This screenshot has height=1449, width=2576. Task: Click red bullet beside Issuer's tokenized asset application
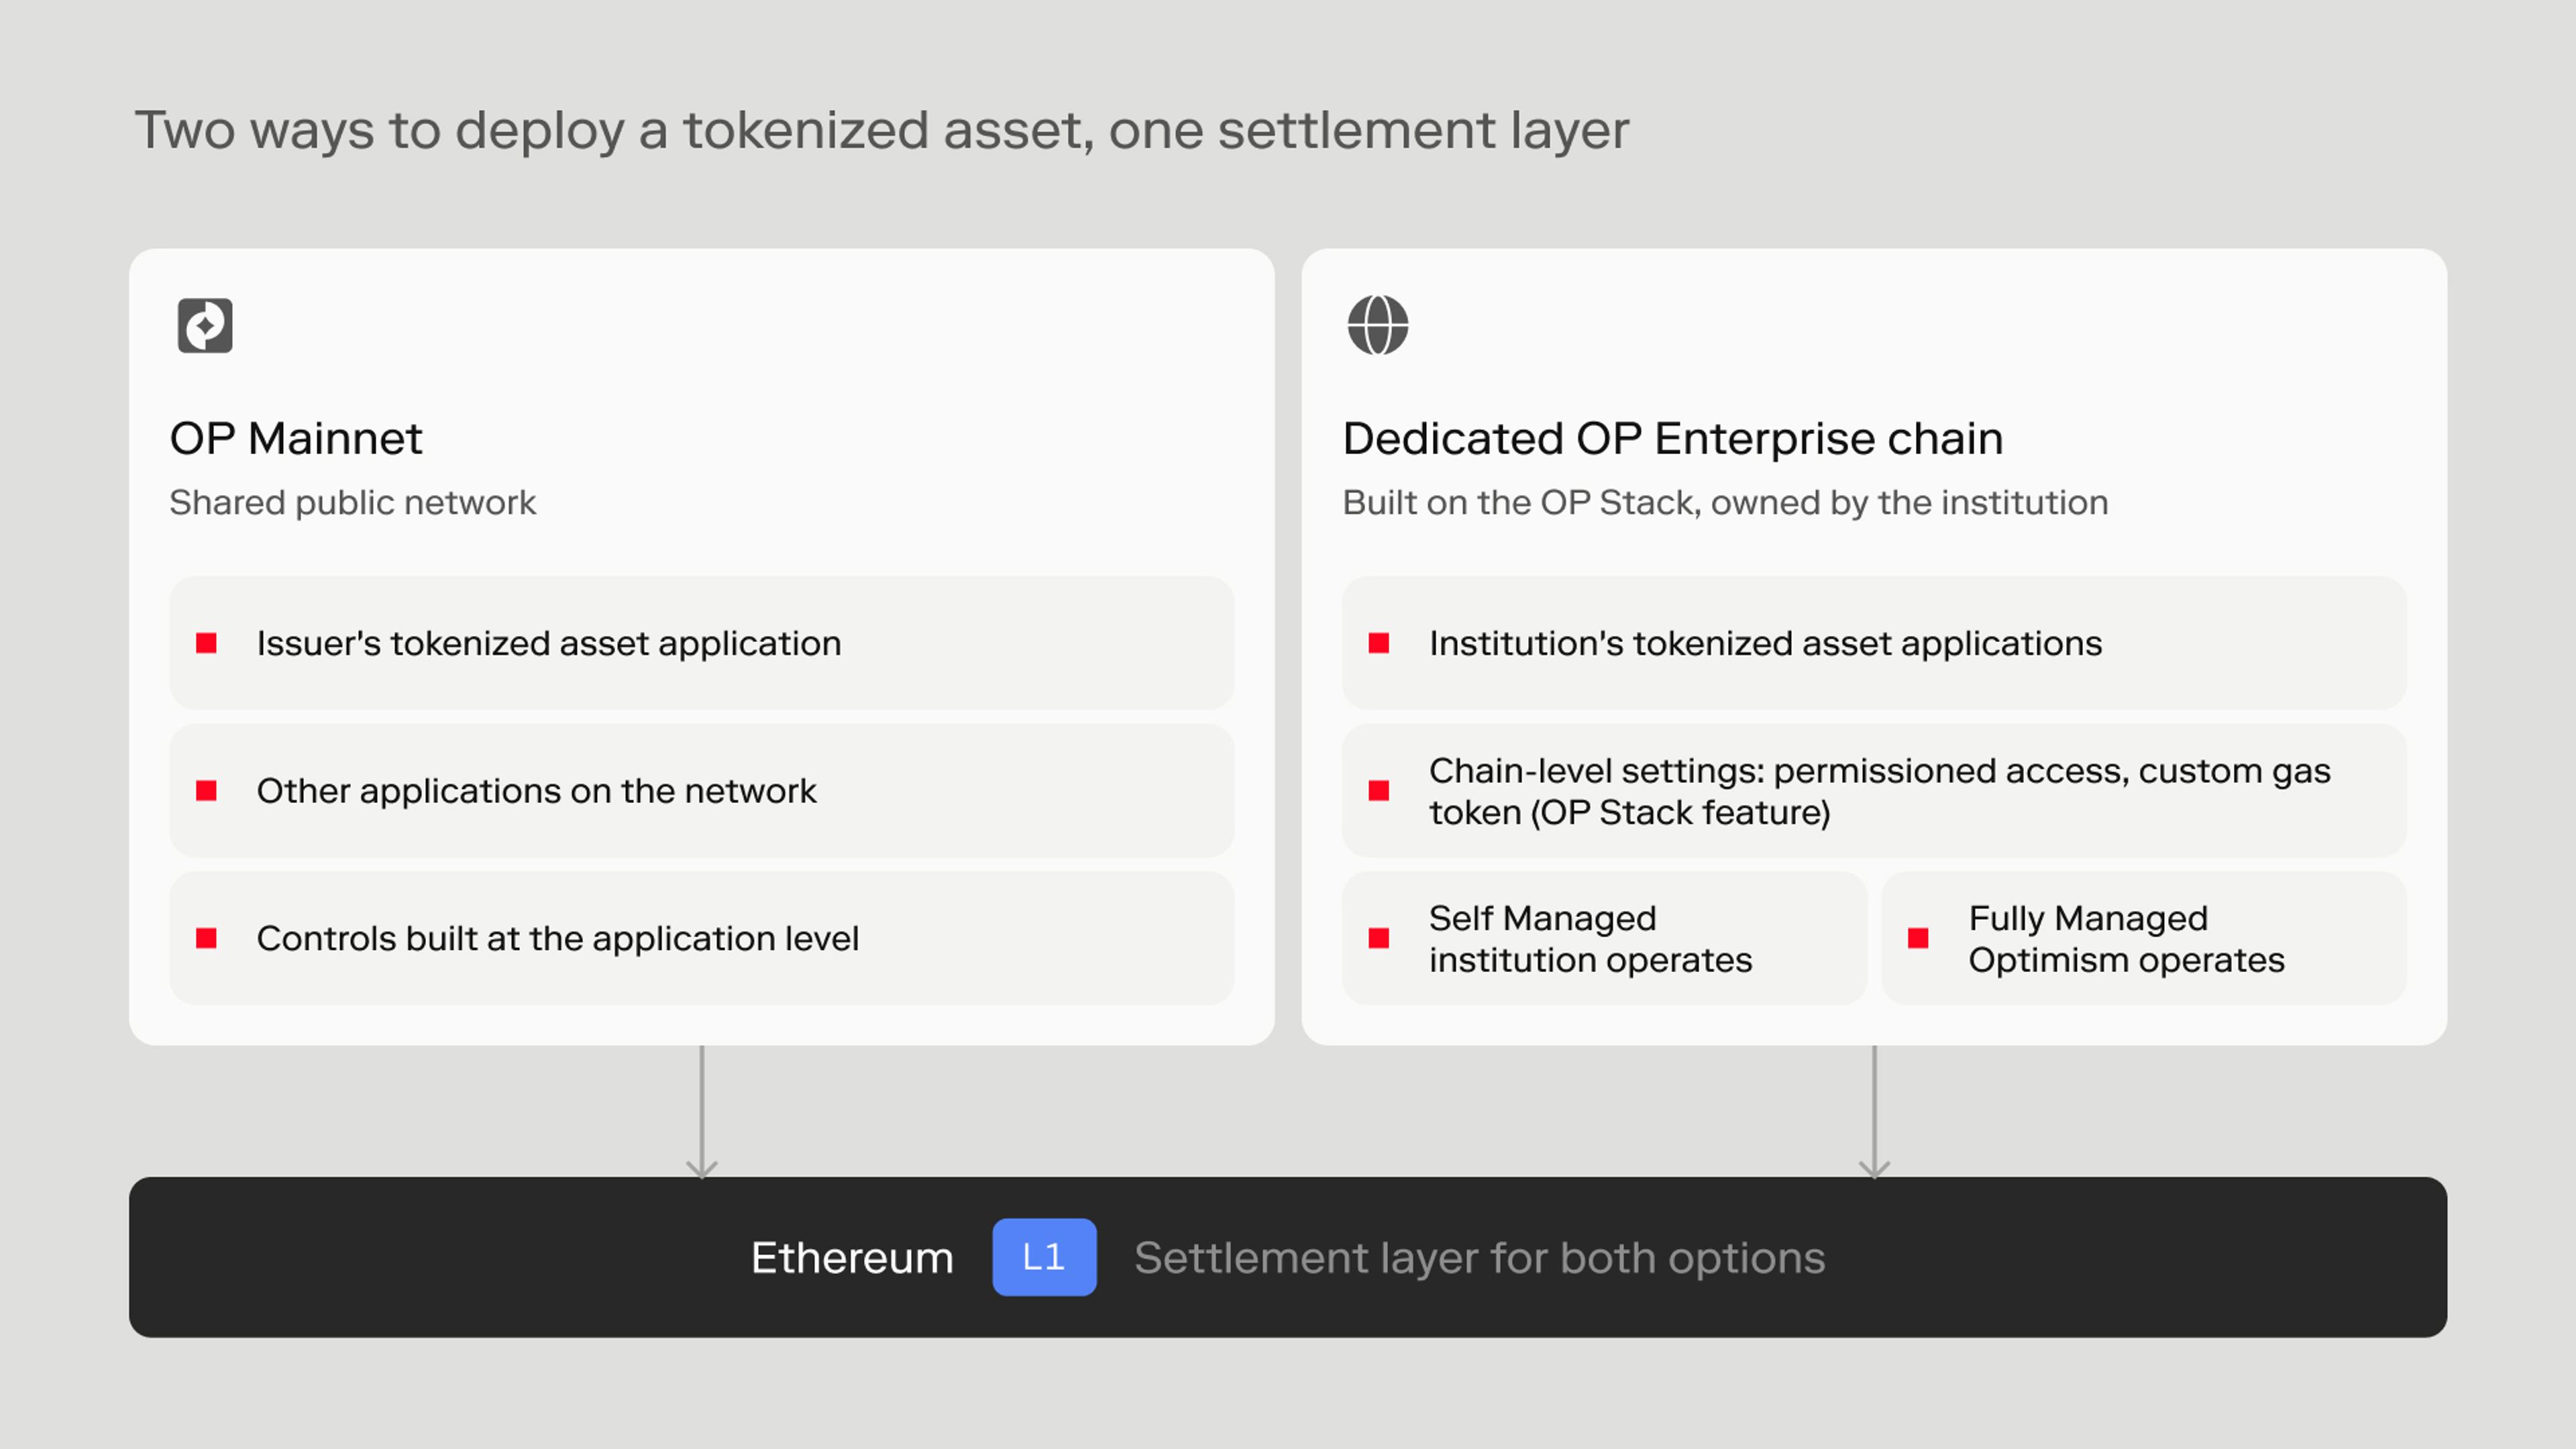[x=206, y=643]
